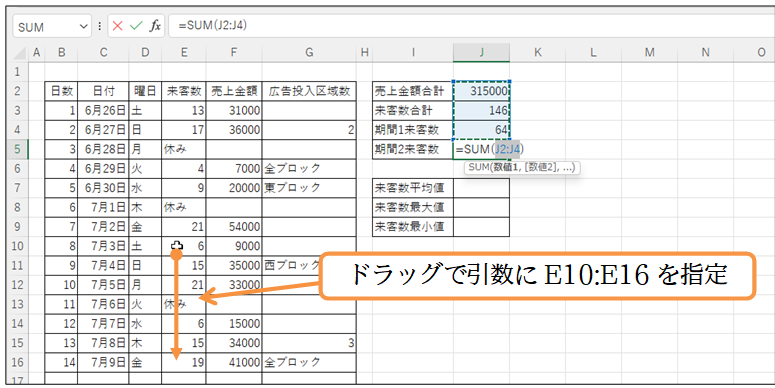775x388 pixels.
Task: Click the 曜日 header cell
Action: [145, 91]
